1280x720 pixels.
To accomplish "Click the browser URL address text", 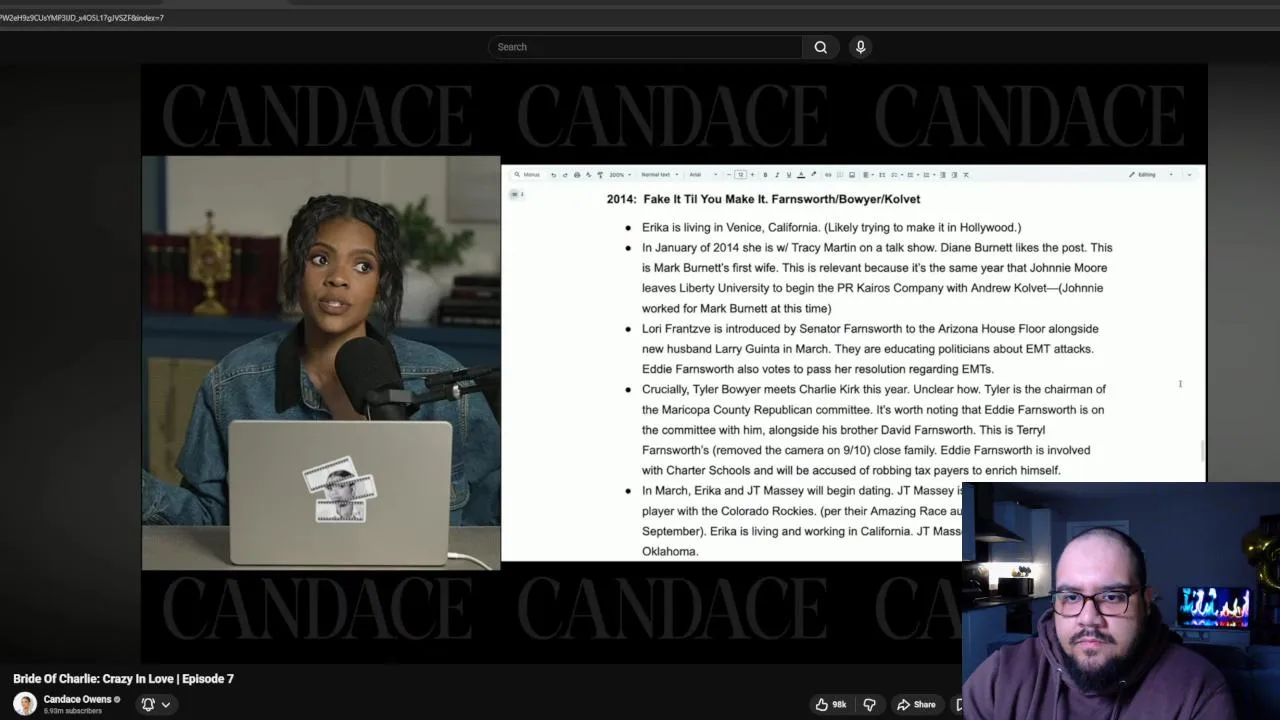I will [82, 18].
